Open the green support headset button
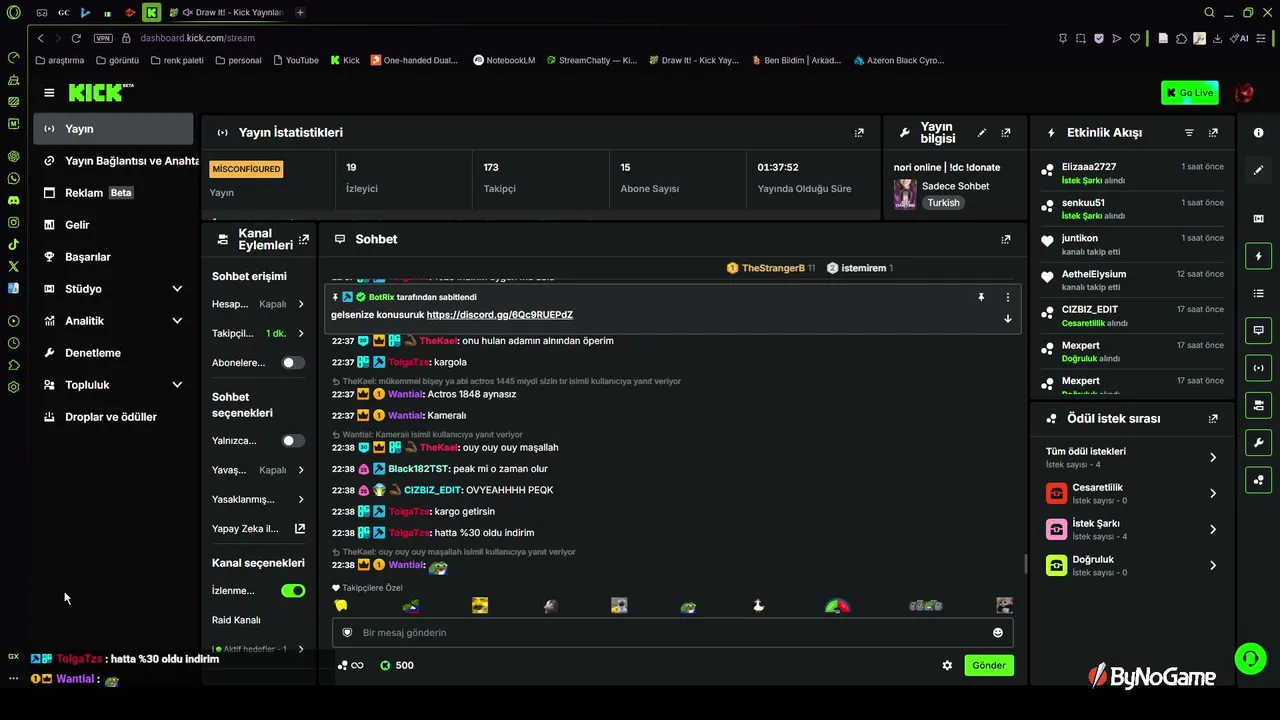Screen dimensions: 1280x720 point(1250,658)
